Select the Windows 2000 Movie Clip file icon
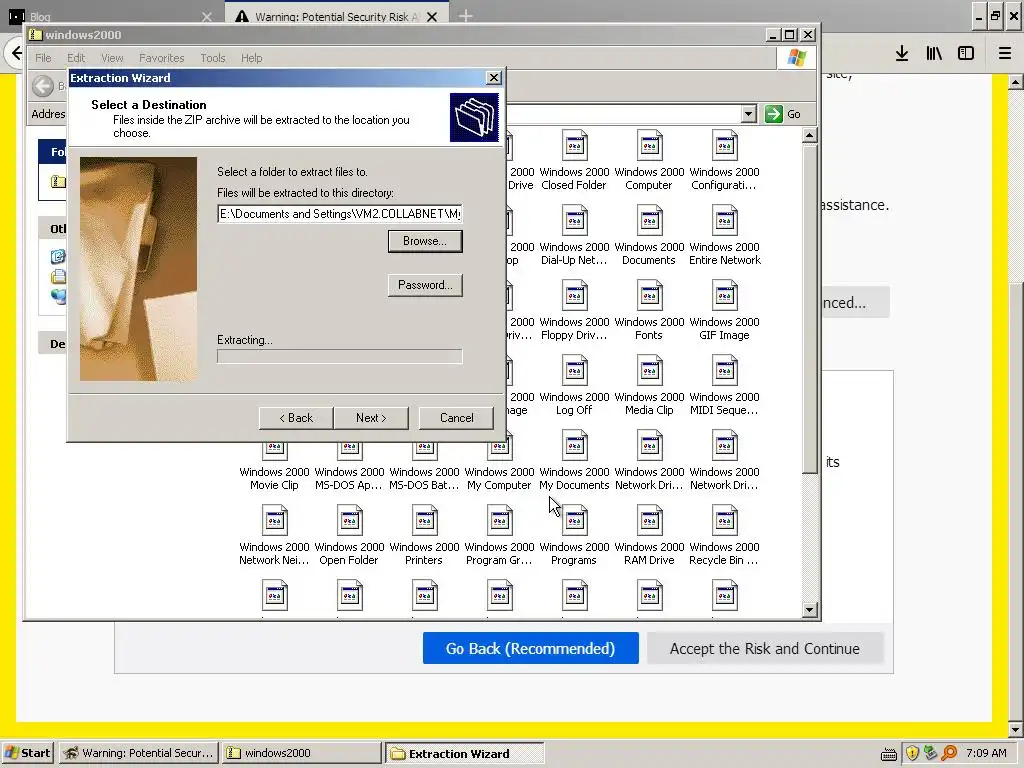 (274, 452)
